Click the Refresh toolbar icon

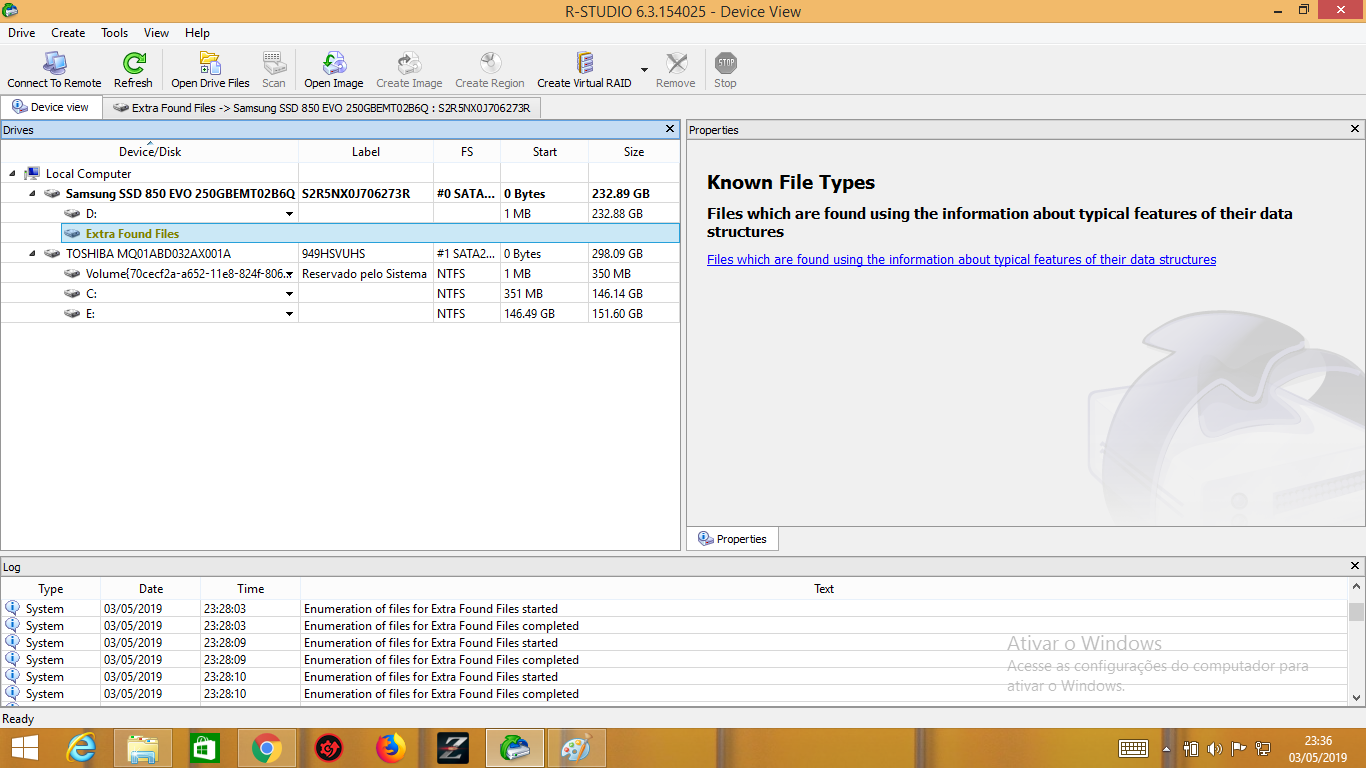tap(133, 70)
